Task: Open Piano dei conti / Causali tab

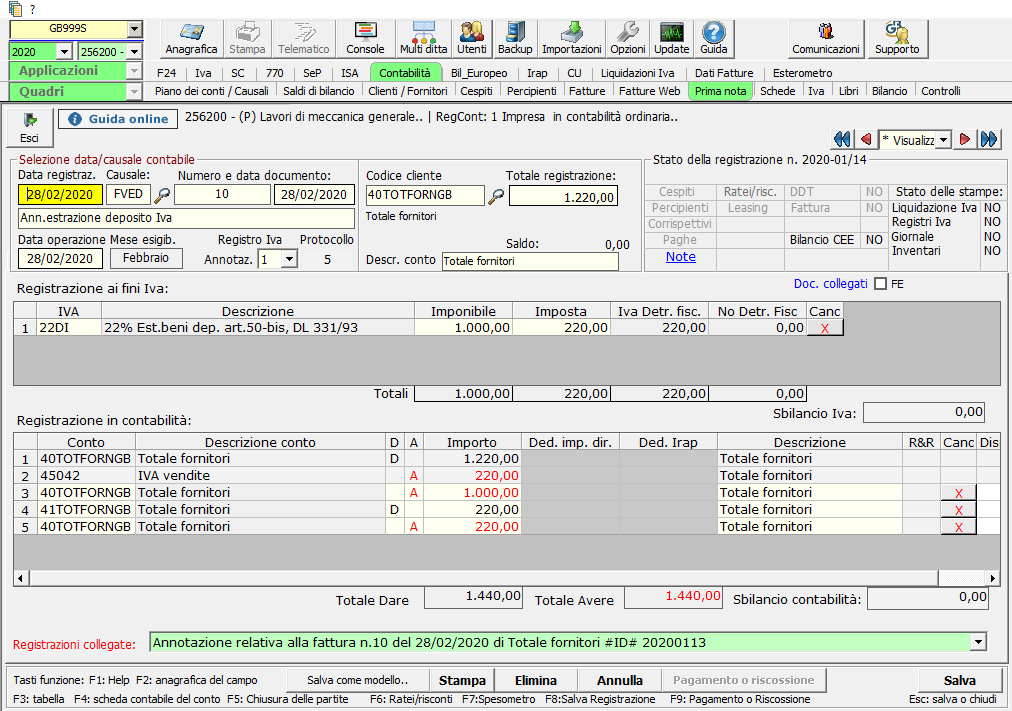Action: coord(212,91)
